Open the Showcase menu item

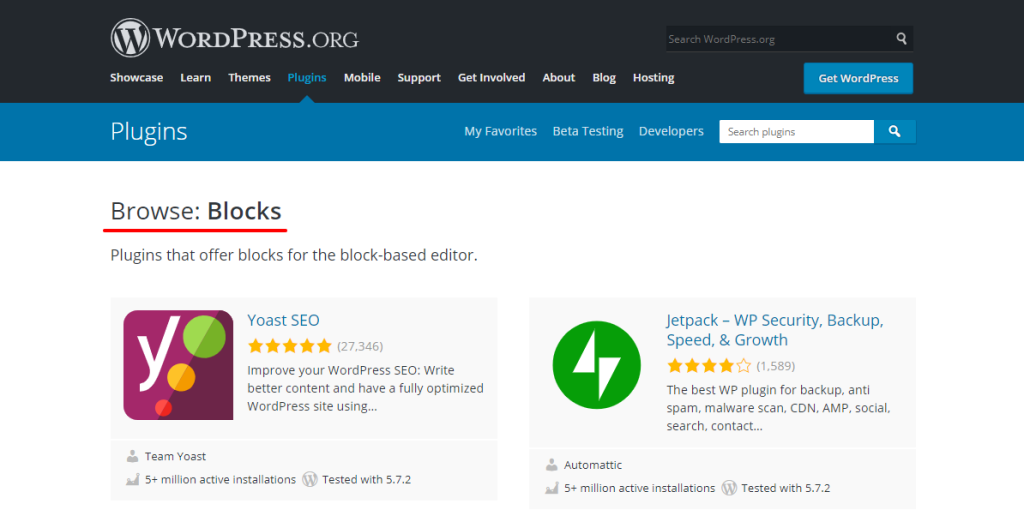[136, 77]
